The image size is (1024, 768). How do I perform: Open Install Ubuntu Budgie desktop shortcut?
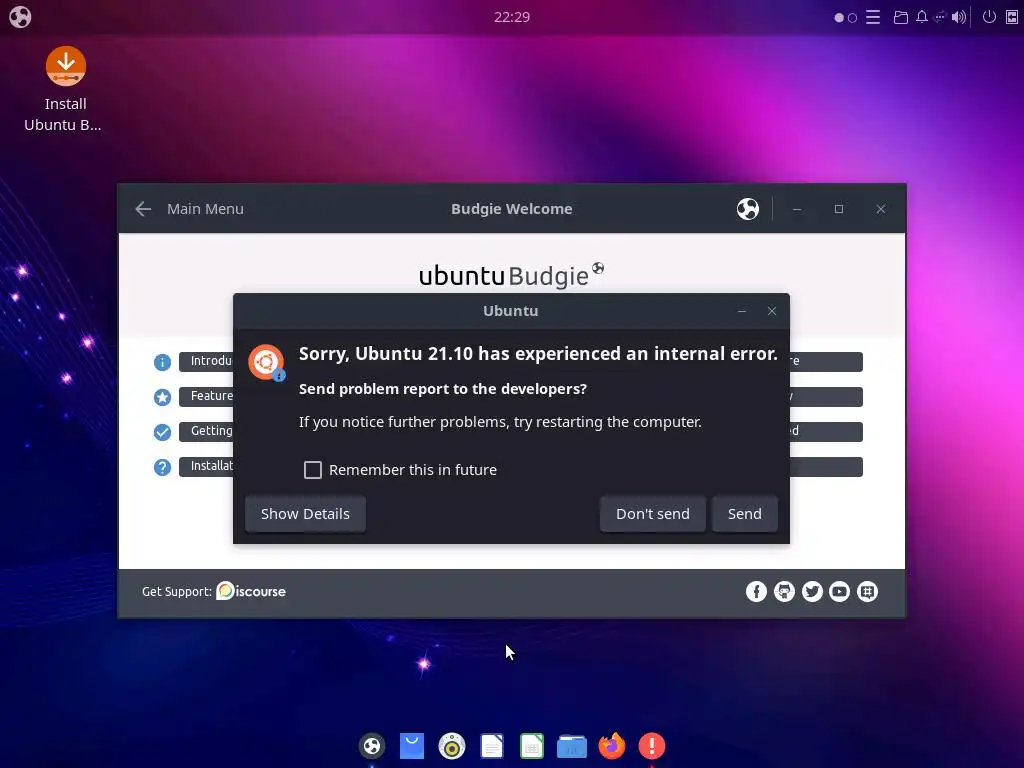65,89
